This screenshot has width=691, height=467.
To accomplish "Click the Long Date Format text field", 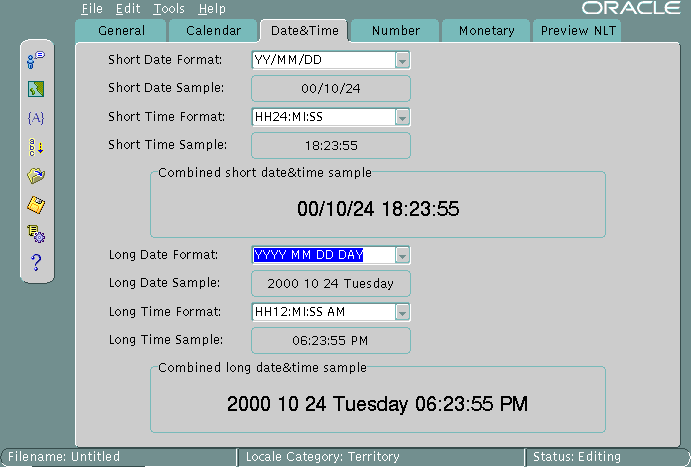I will click(322, 255).
